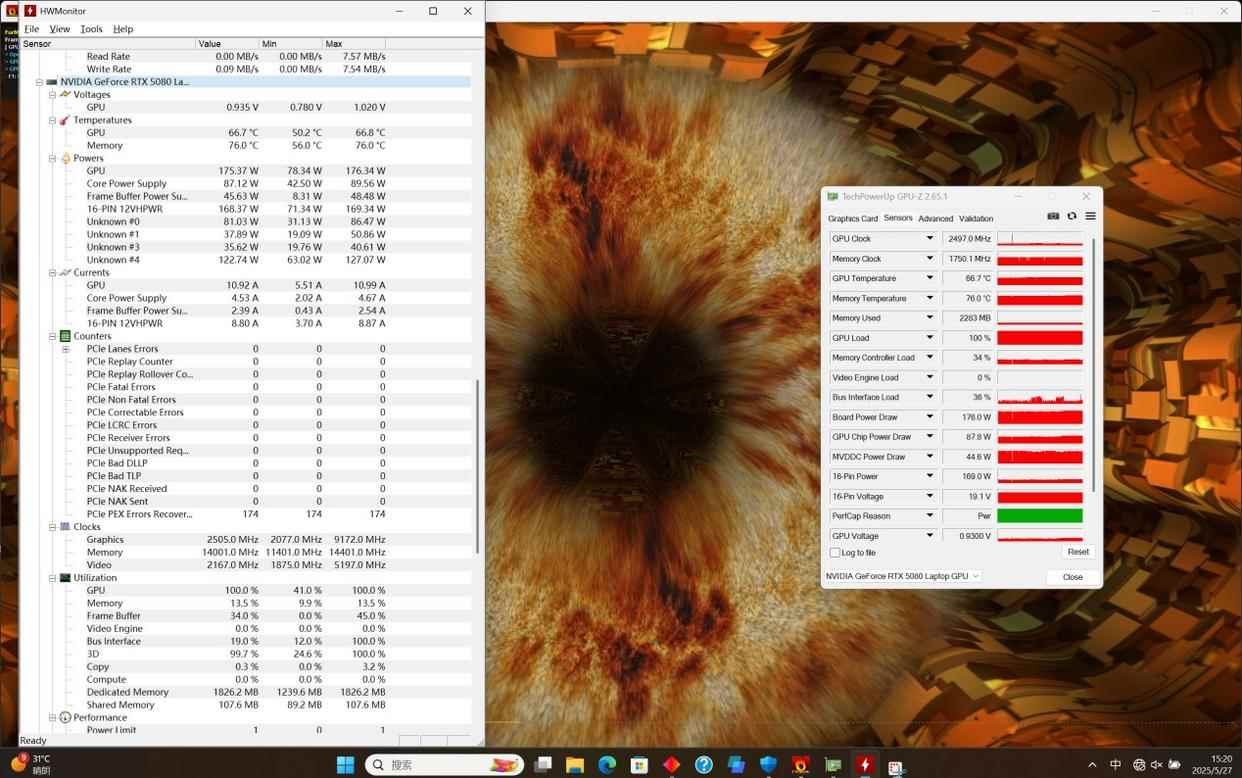The width and height of the screenshot is (1242, 778).
Task: Open File Explorer from the taskbar
Action: [575, 765]
